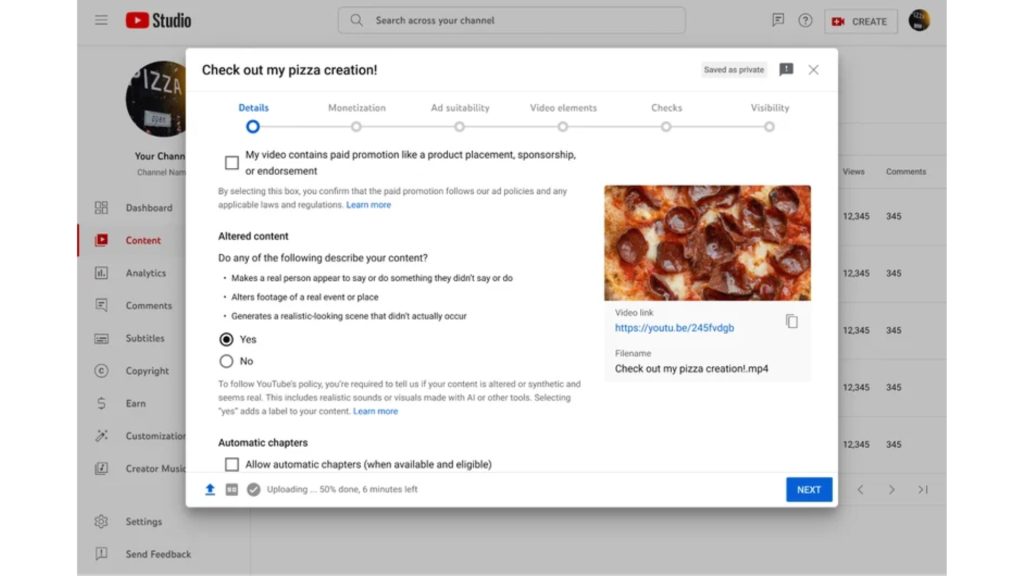Jump to the Visibility step
This screenshot has width=1024, height=576.
pos(769,126)
